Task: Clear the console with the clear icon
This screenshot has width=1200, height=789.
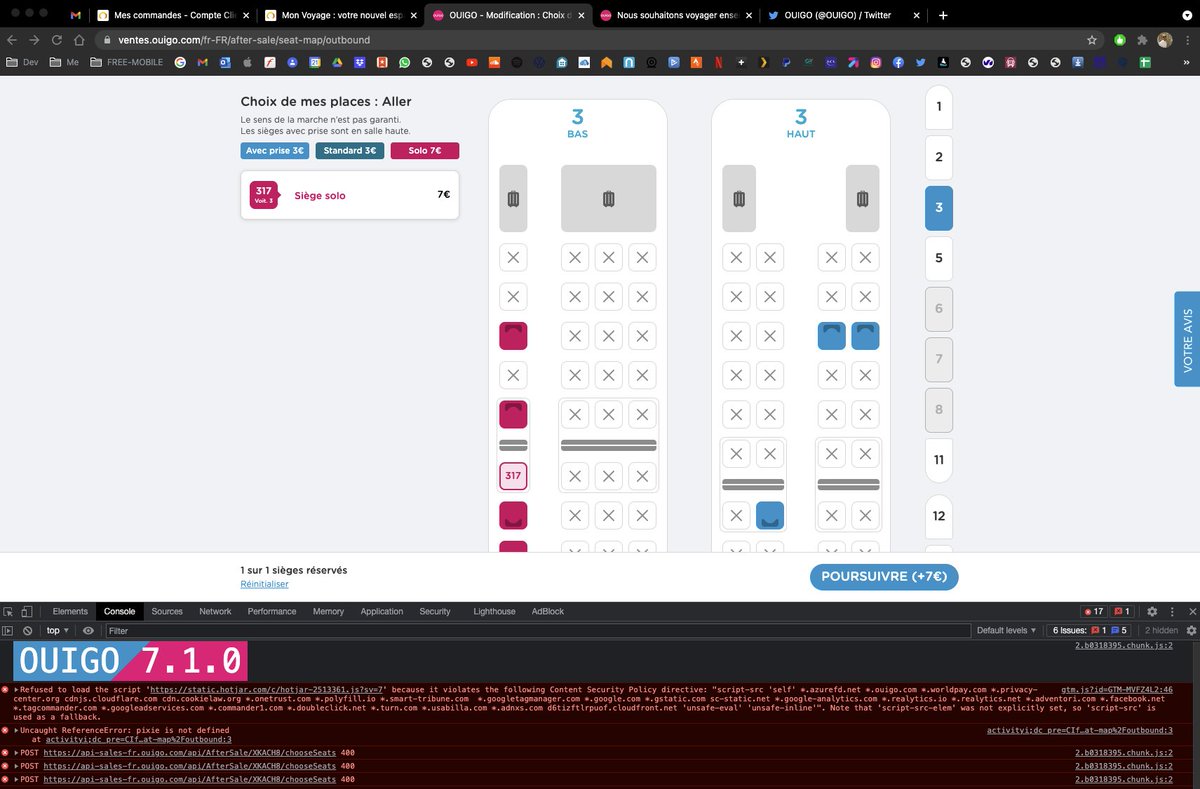Action: (28, 631)
